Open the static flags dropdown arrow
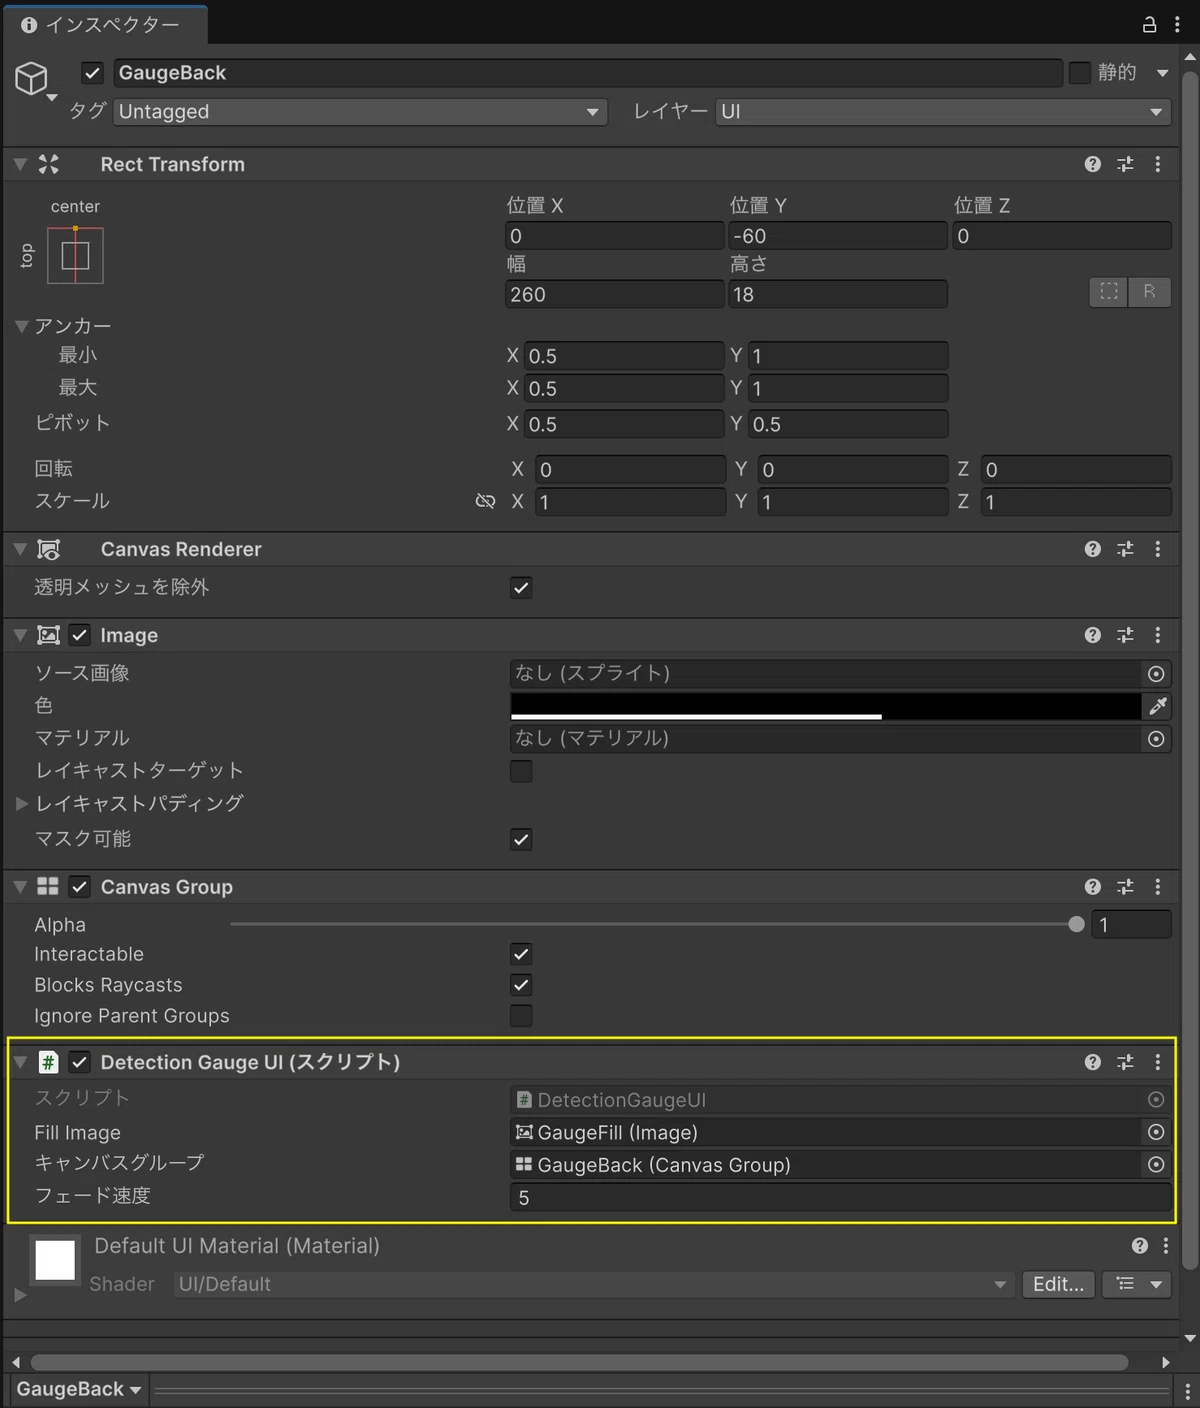The image size is (1200, 1408). (x=1162, y=73)
